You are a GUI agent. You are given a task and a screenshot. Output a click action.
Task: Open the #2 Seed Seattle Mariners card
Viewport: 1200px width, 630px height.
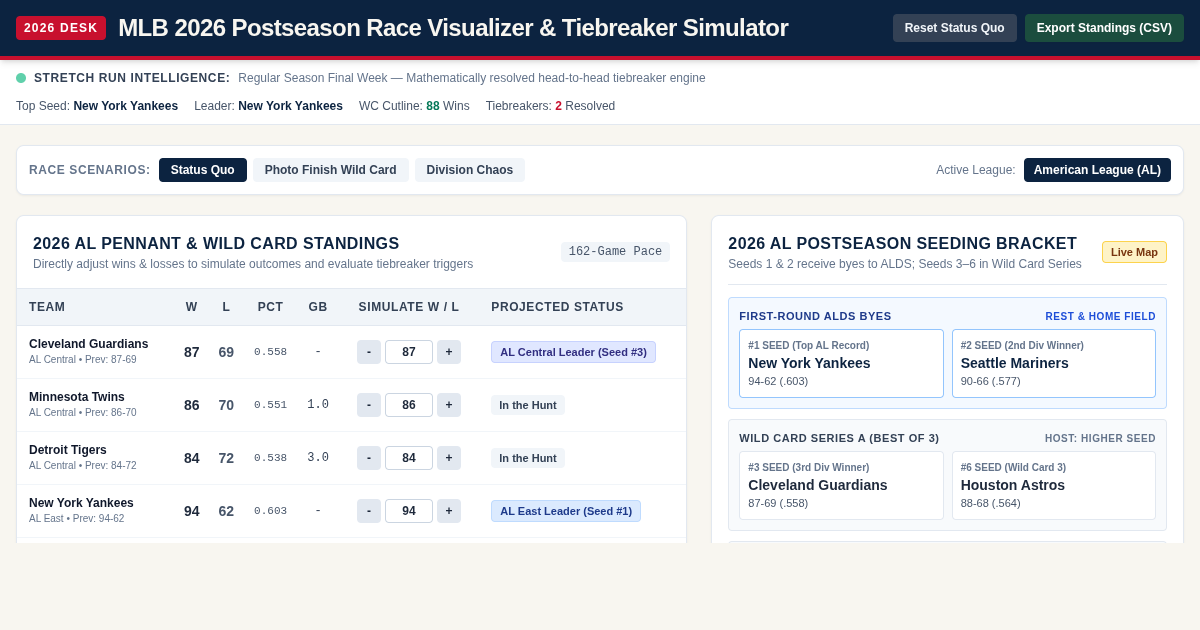coord(1054,364)
